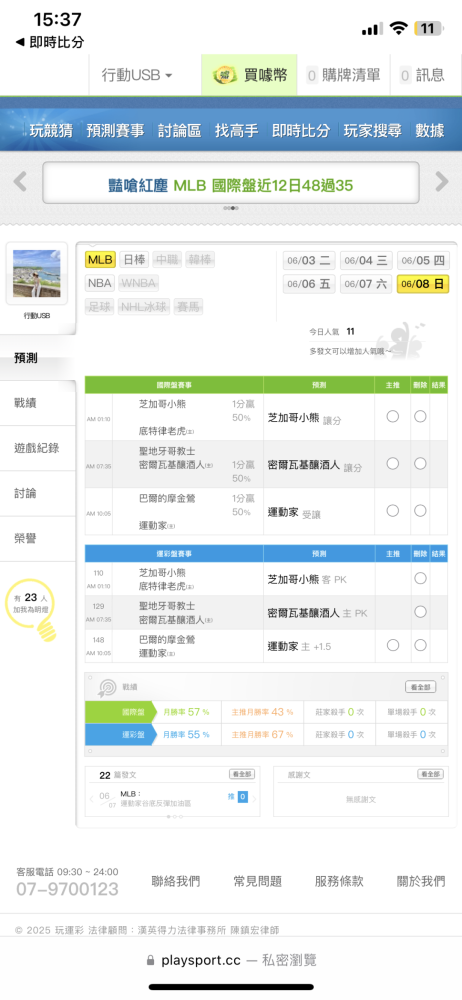
Task: Pick date 06/08 日
Action: [423, 284]
